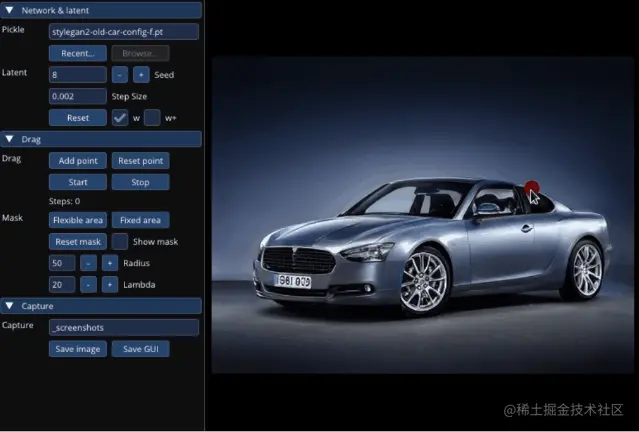Click Add point button

[78, 161]
